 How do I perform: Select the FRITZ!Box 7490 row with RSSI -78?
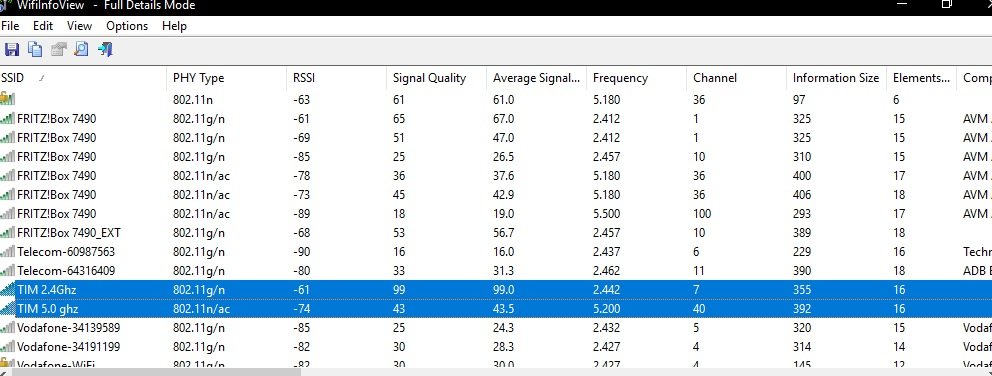pyautogui.click(x=496, y=175)
